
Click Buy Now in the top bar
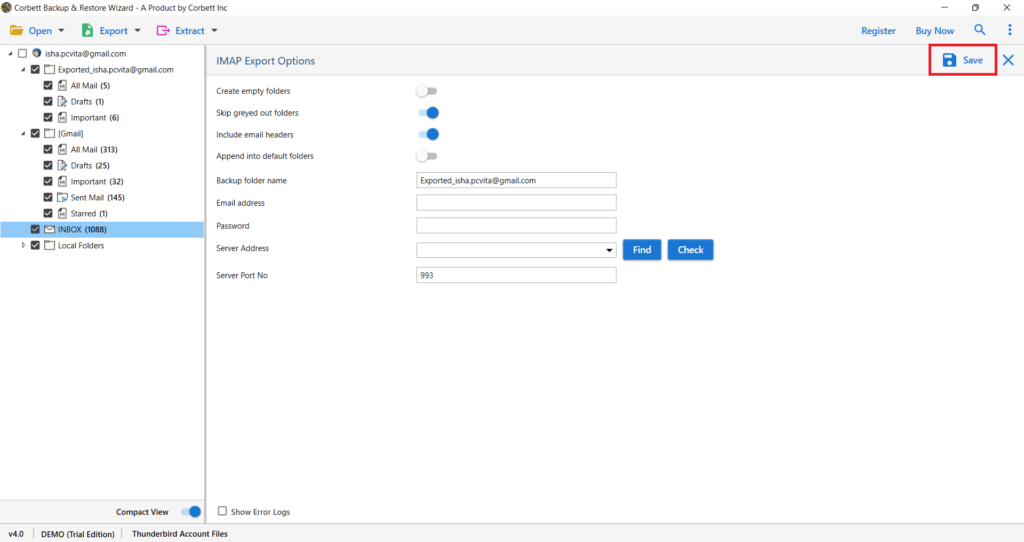(x=935, y=31)
